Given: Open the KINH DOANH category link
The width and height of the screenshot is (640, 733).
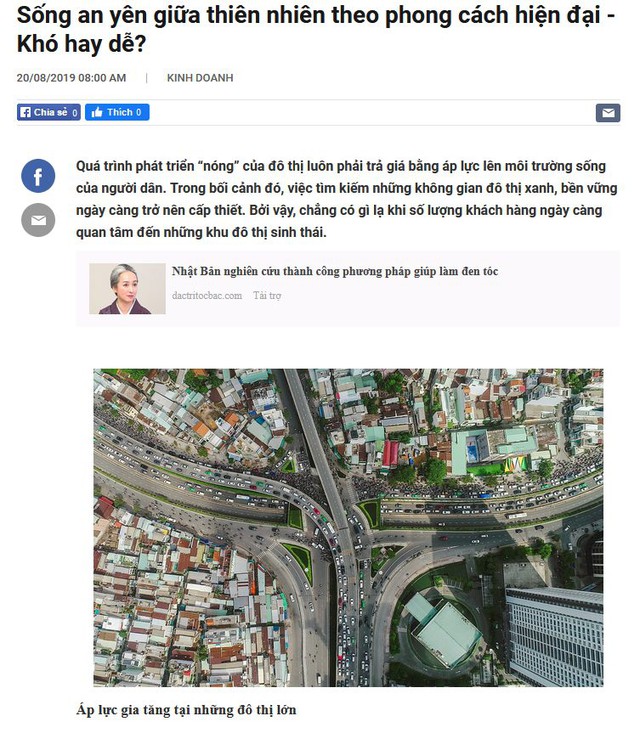Looking at the screenshot, I should point(200,78).
